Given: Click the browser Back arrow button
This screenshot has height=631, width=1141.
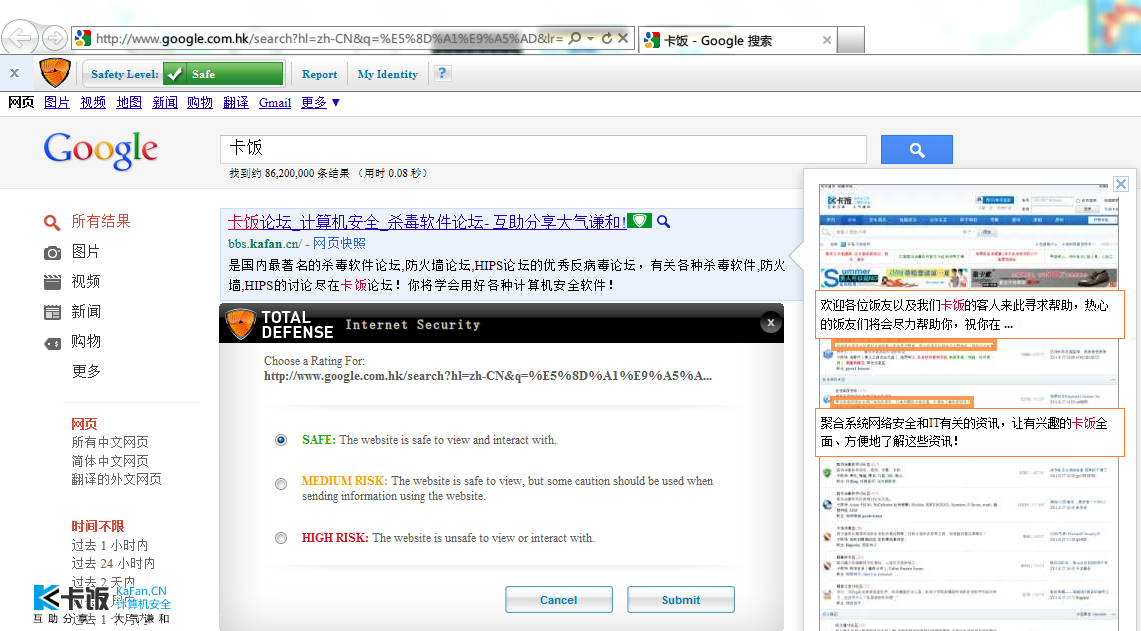Looking at the screenshot, I should pyautogui.click(x=20, y=37).
